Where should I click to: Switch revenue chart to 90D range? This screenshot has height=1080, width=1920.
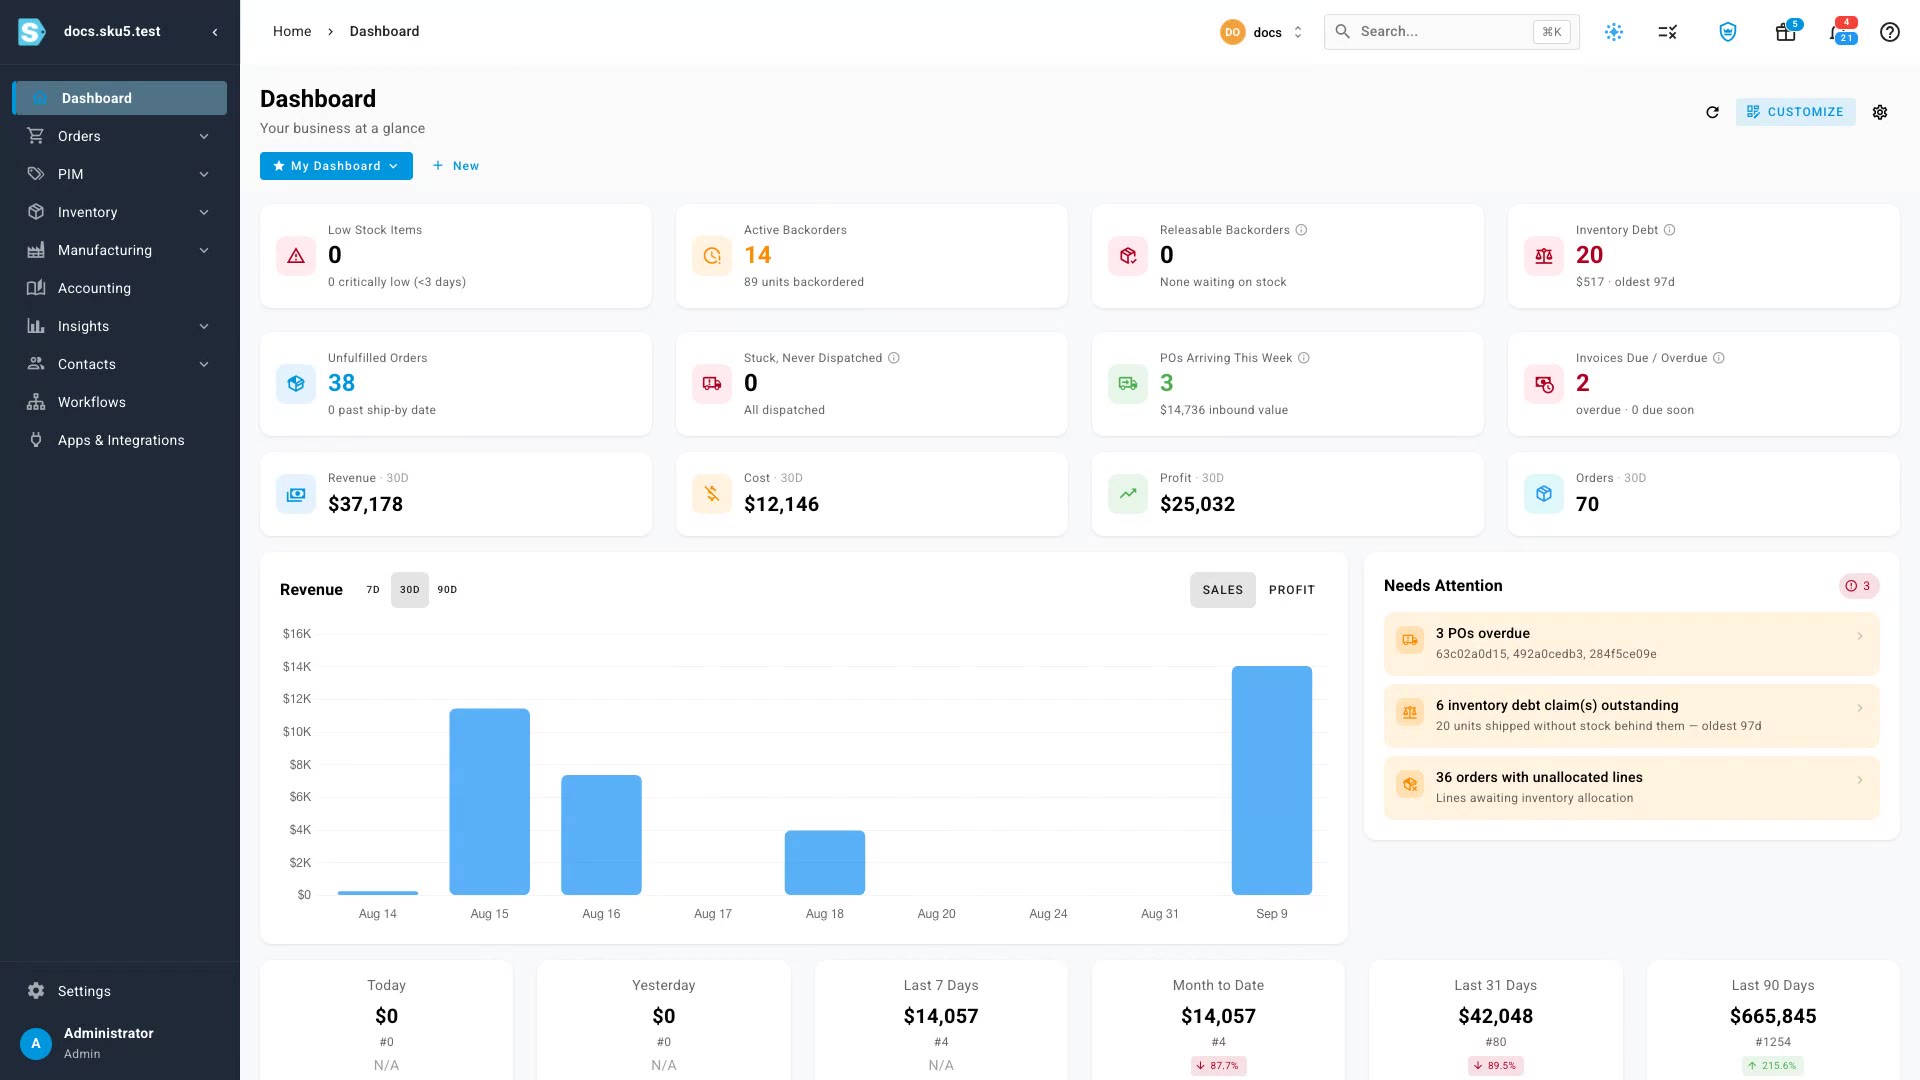click(x=447, y=590)
